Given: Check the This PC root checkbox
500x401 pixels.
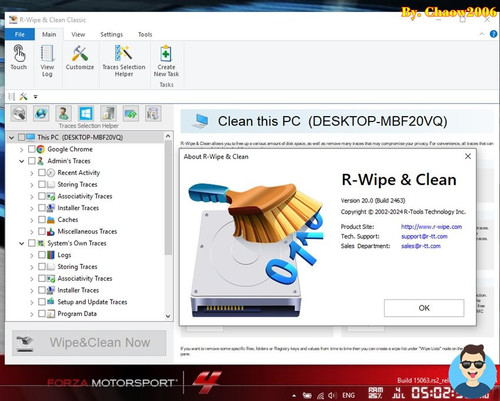Looking at the screenshot, I should click(x=21, y=137).
